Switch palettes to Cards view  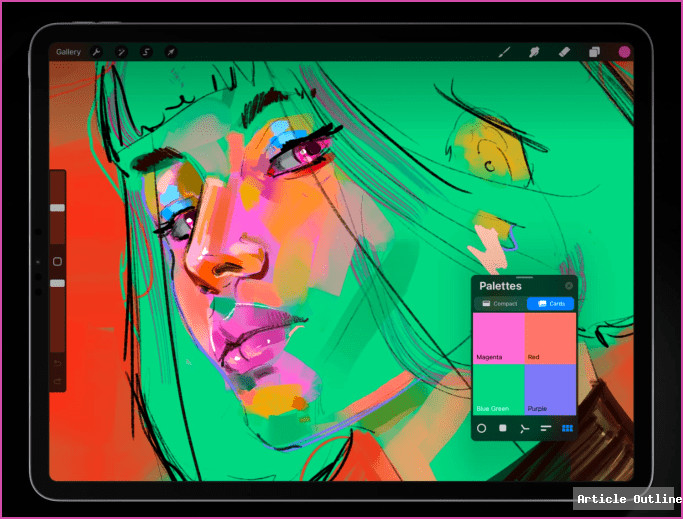click(x=550, y=303)
